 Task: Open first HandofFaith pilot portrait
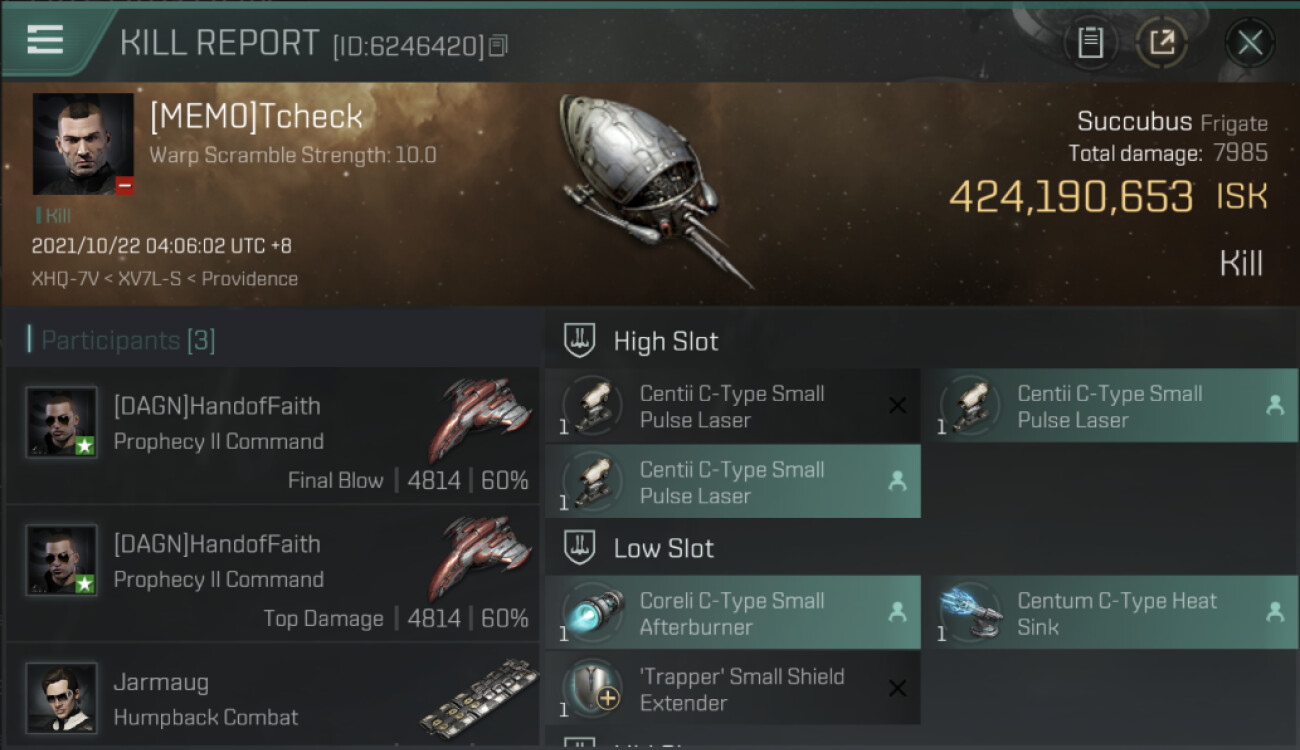61,423
